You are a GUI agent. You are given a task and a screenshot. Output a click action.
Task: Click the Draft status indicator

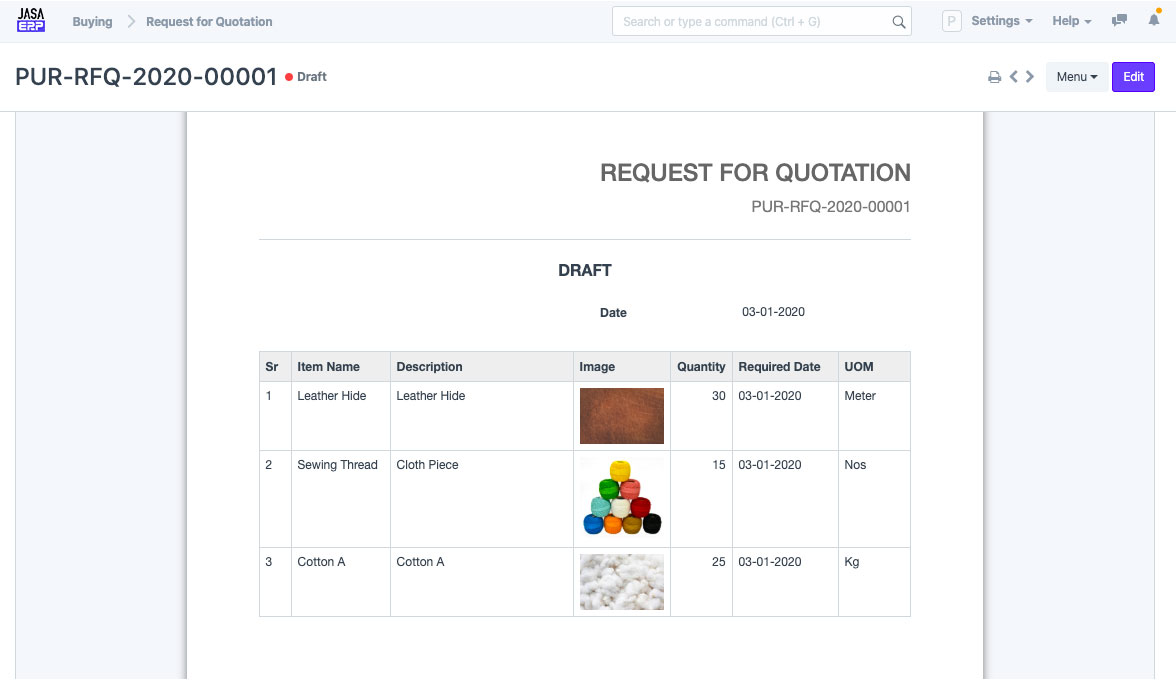[x=311, y=77]
